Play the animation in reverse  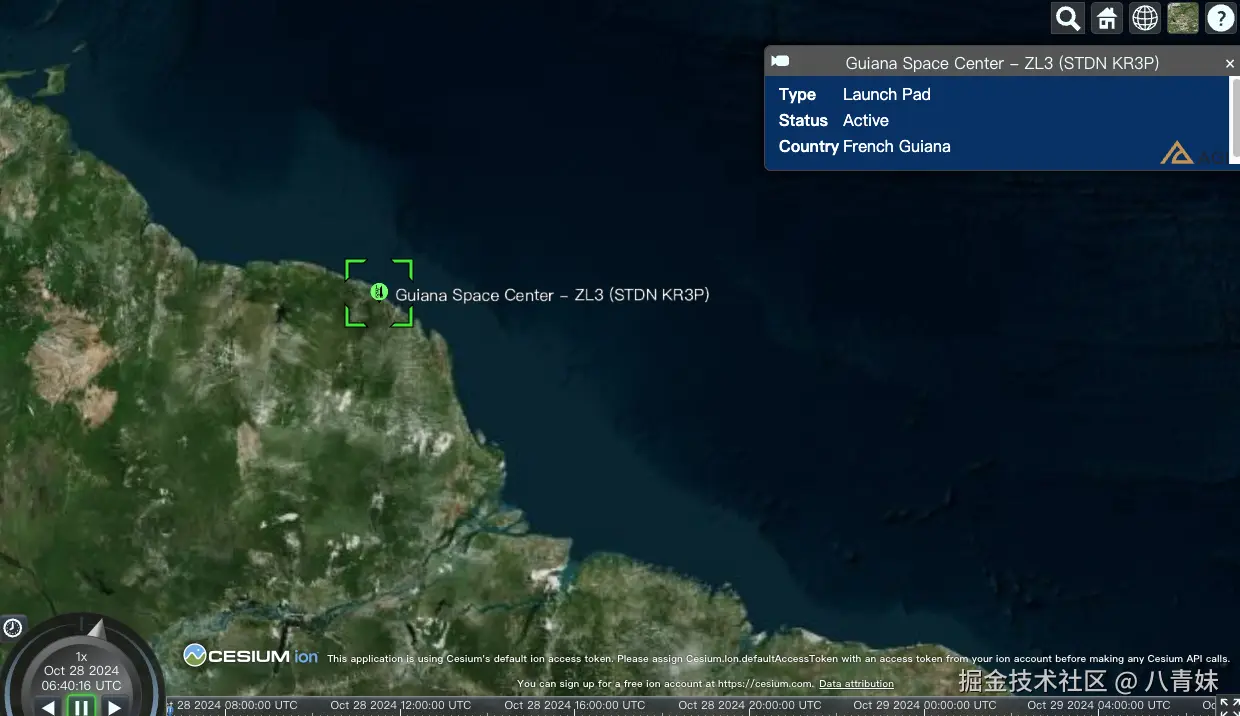(x=47, y=707)
